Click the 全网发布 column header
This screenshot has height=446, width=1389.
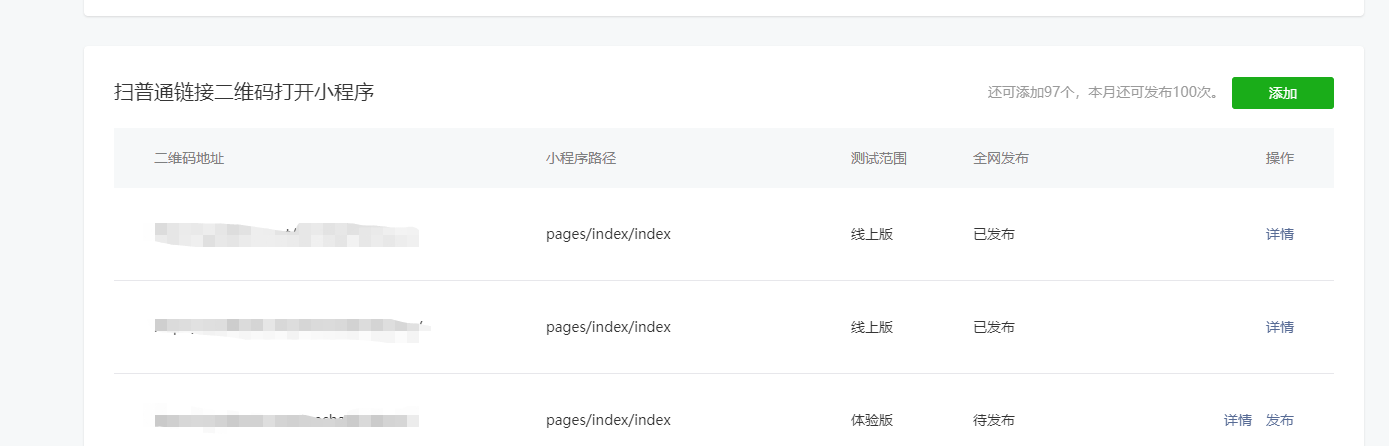pos(1001,158)
